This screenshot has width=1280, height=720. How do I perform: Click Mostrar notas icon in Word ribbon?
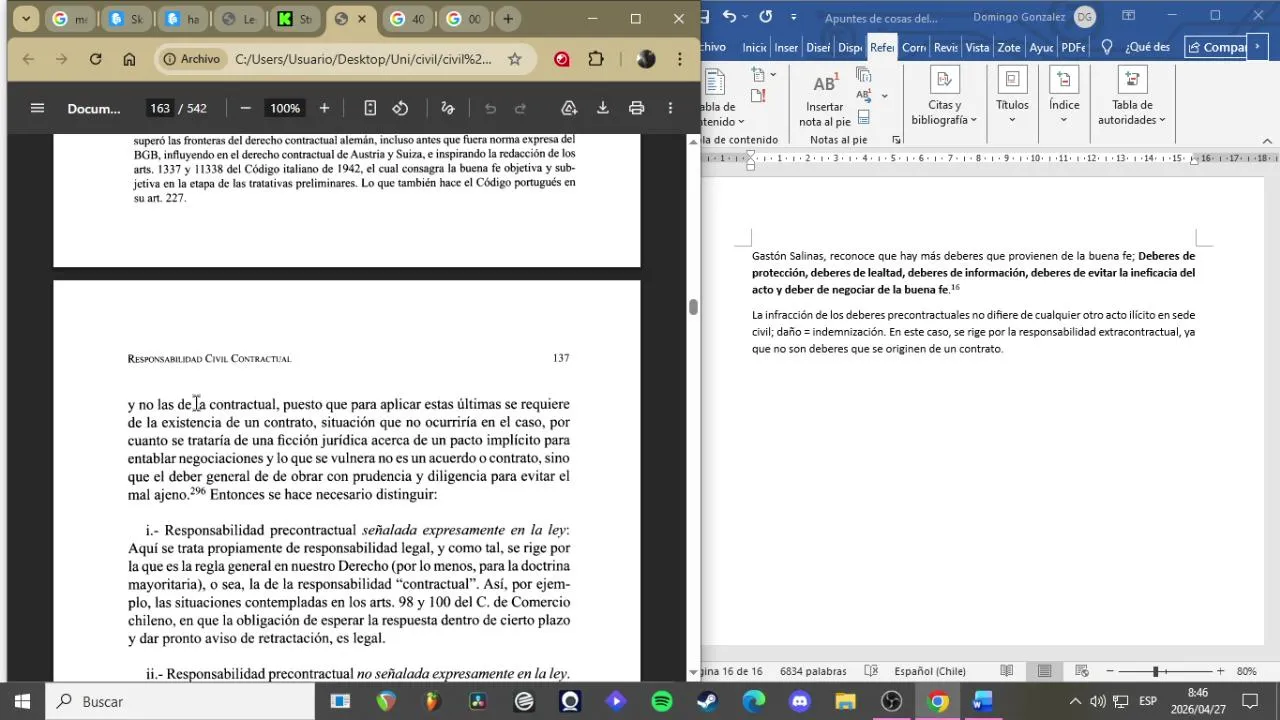click(864, 117)
